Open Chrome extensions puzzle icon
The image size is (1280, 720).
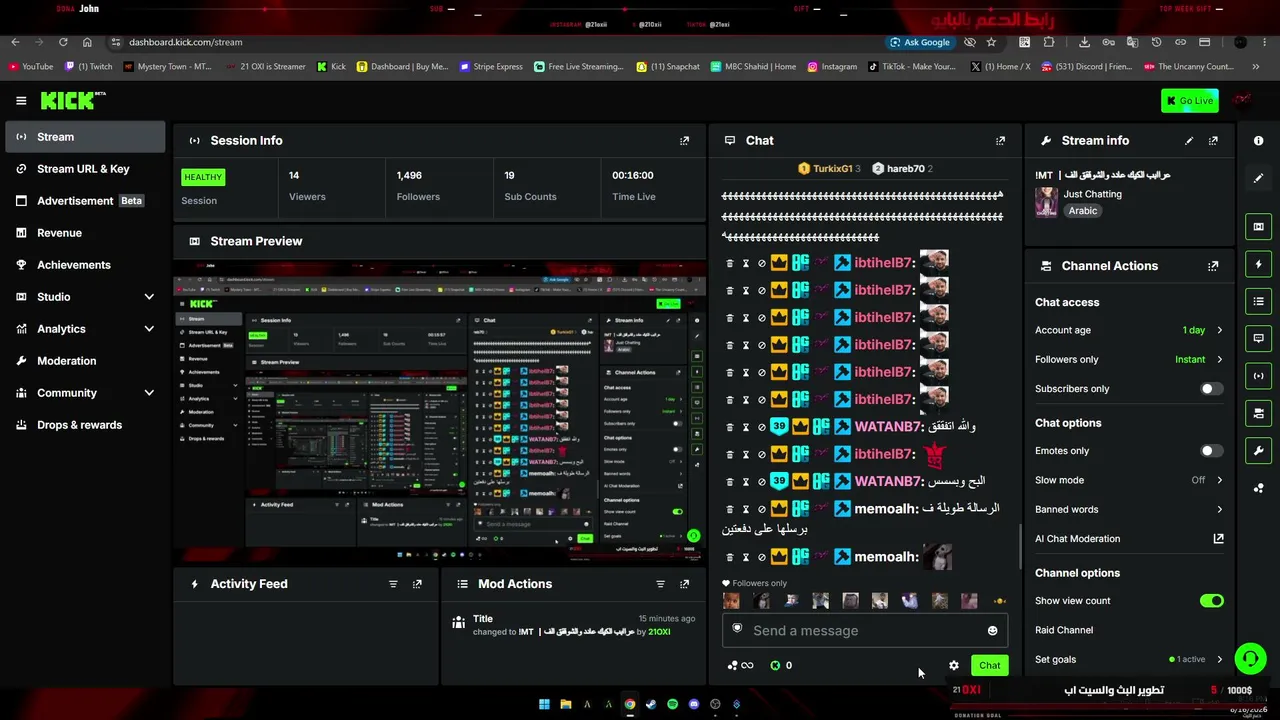tap(1049, 42)
